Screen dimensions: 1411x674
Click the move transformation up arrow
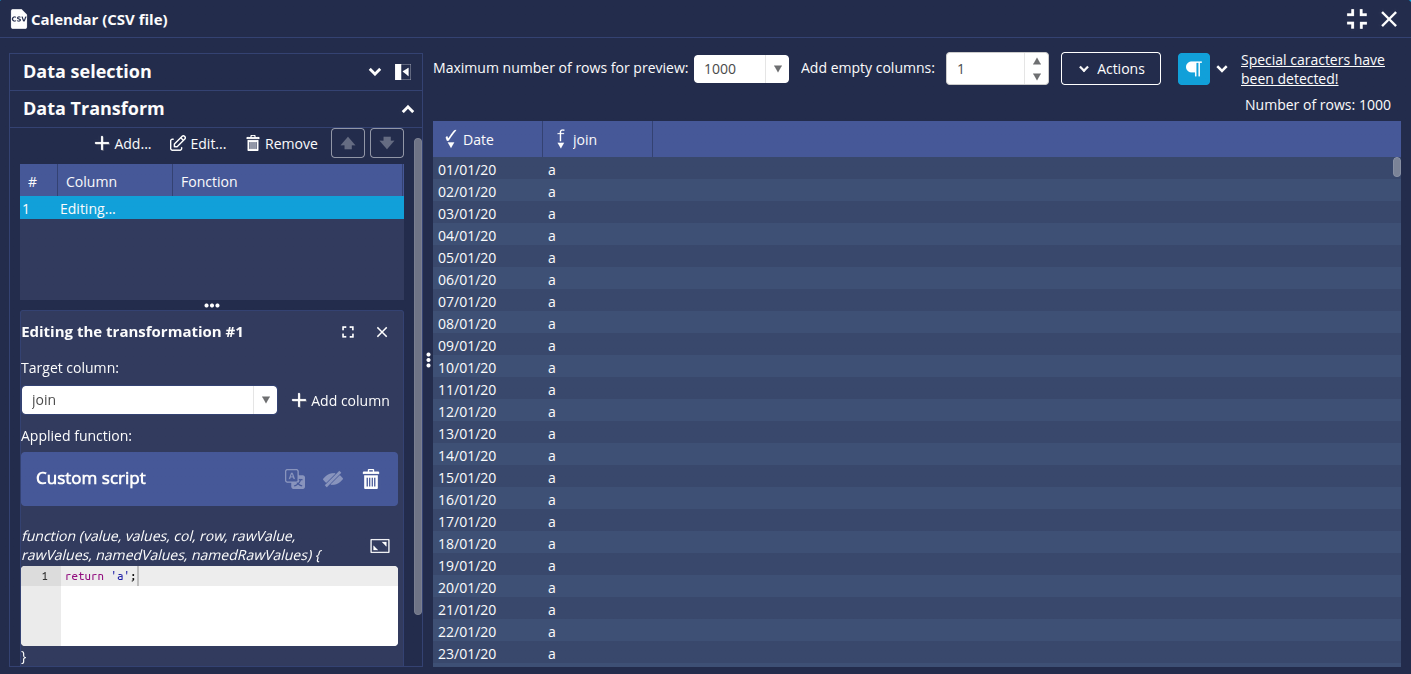[347, 143]
